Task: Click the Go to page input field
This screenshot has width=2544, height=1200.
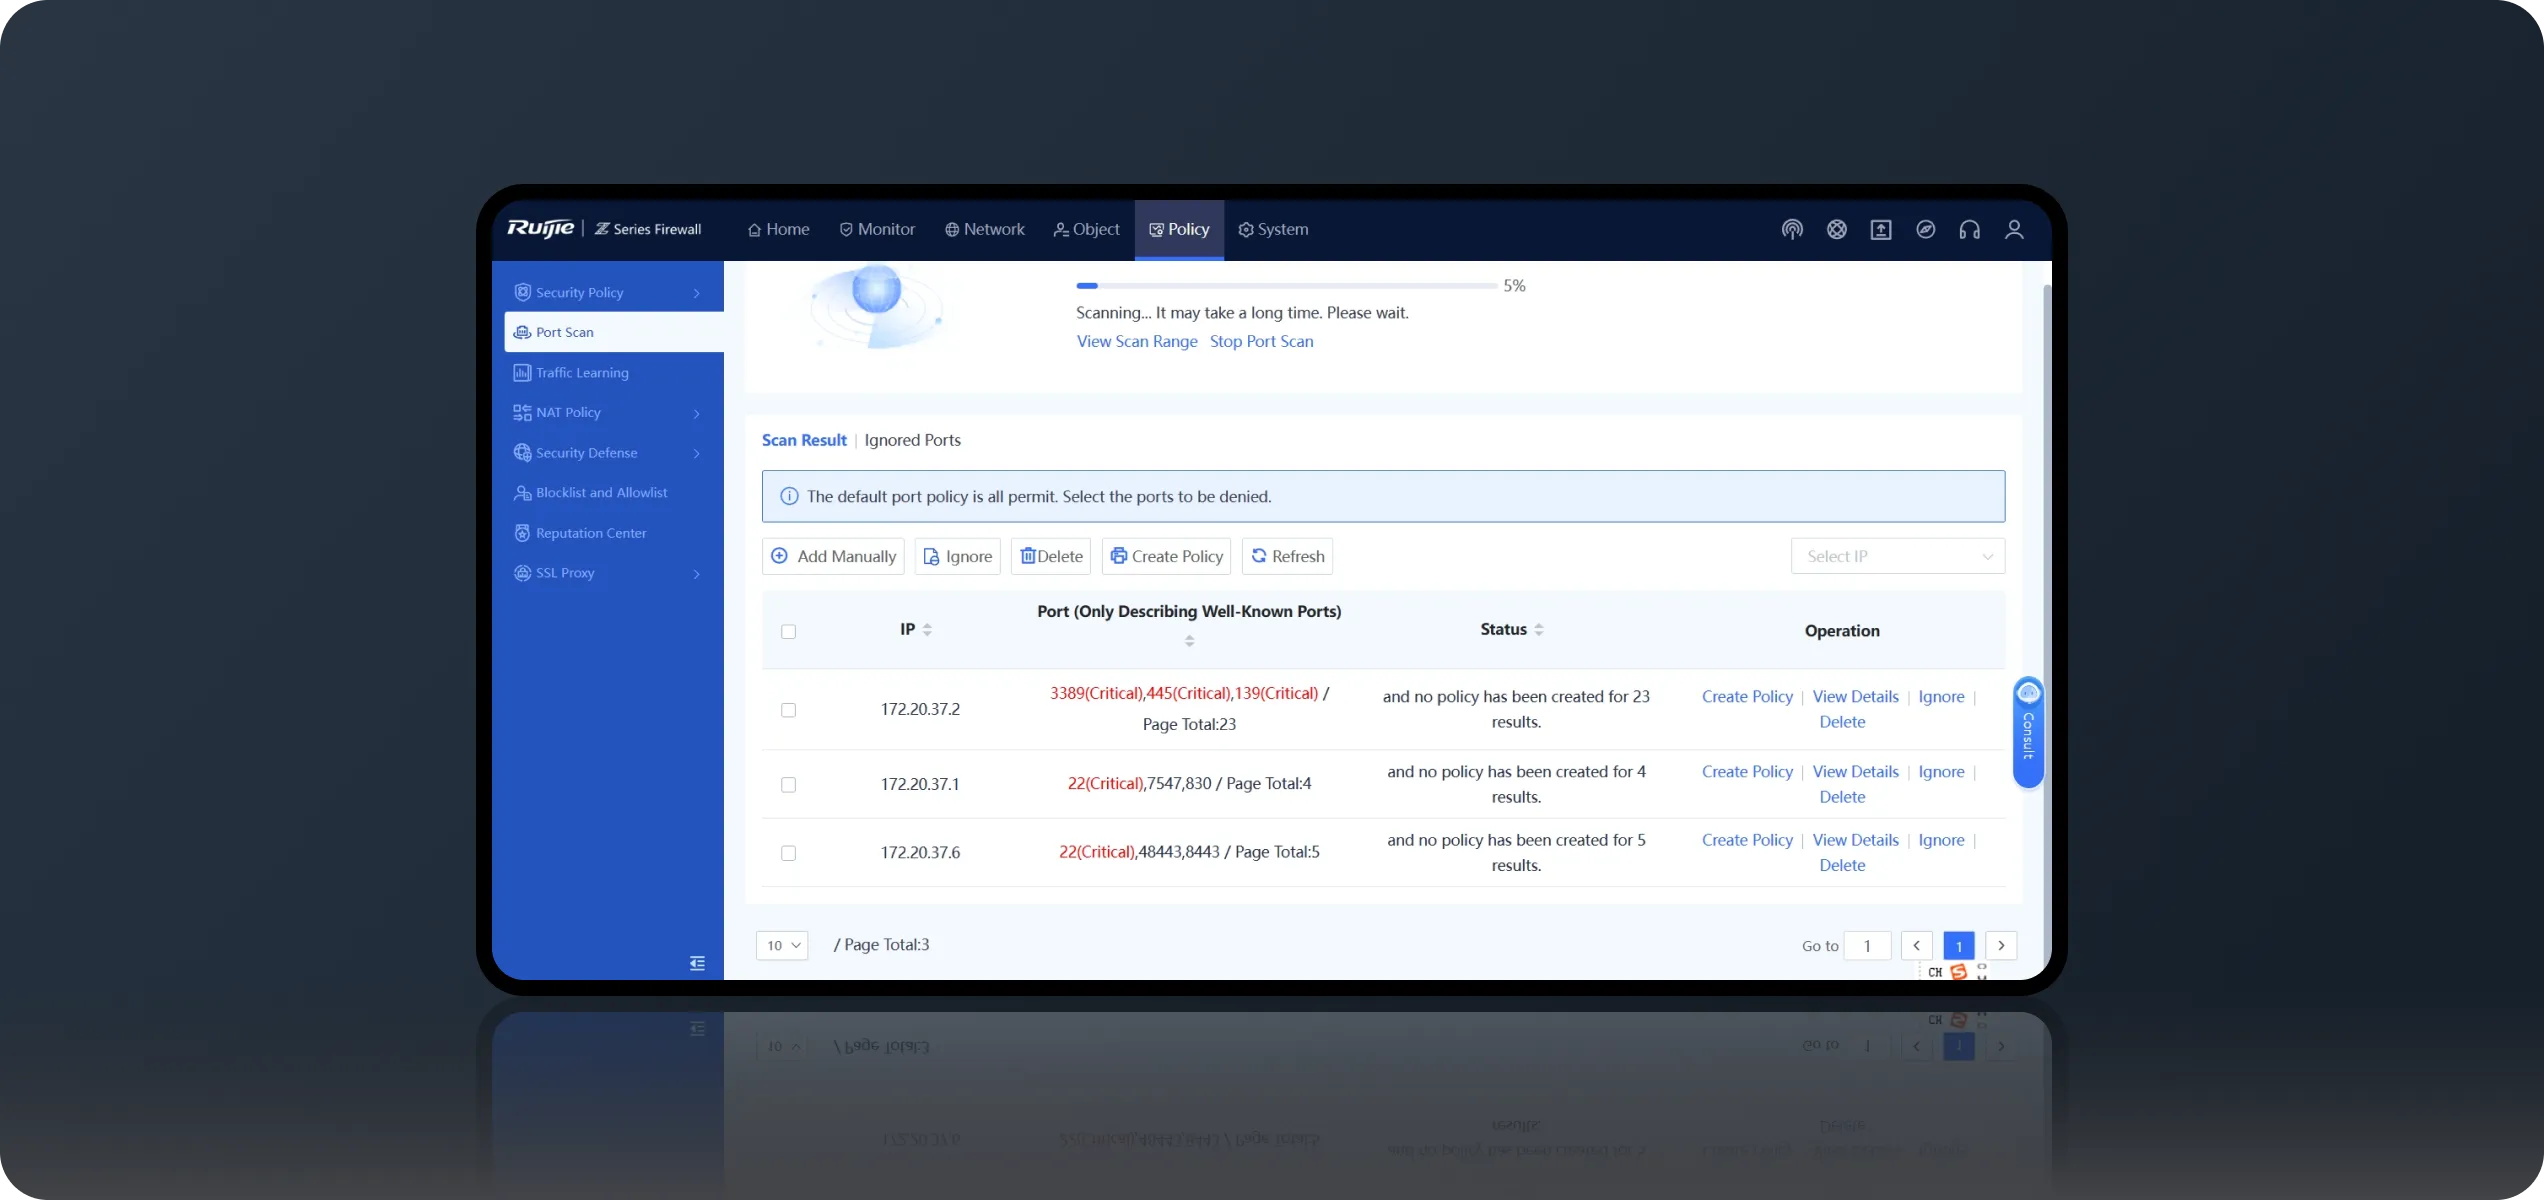Action: [x=1867, y=945]
